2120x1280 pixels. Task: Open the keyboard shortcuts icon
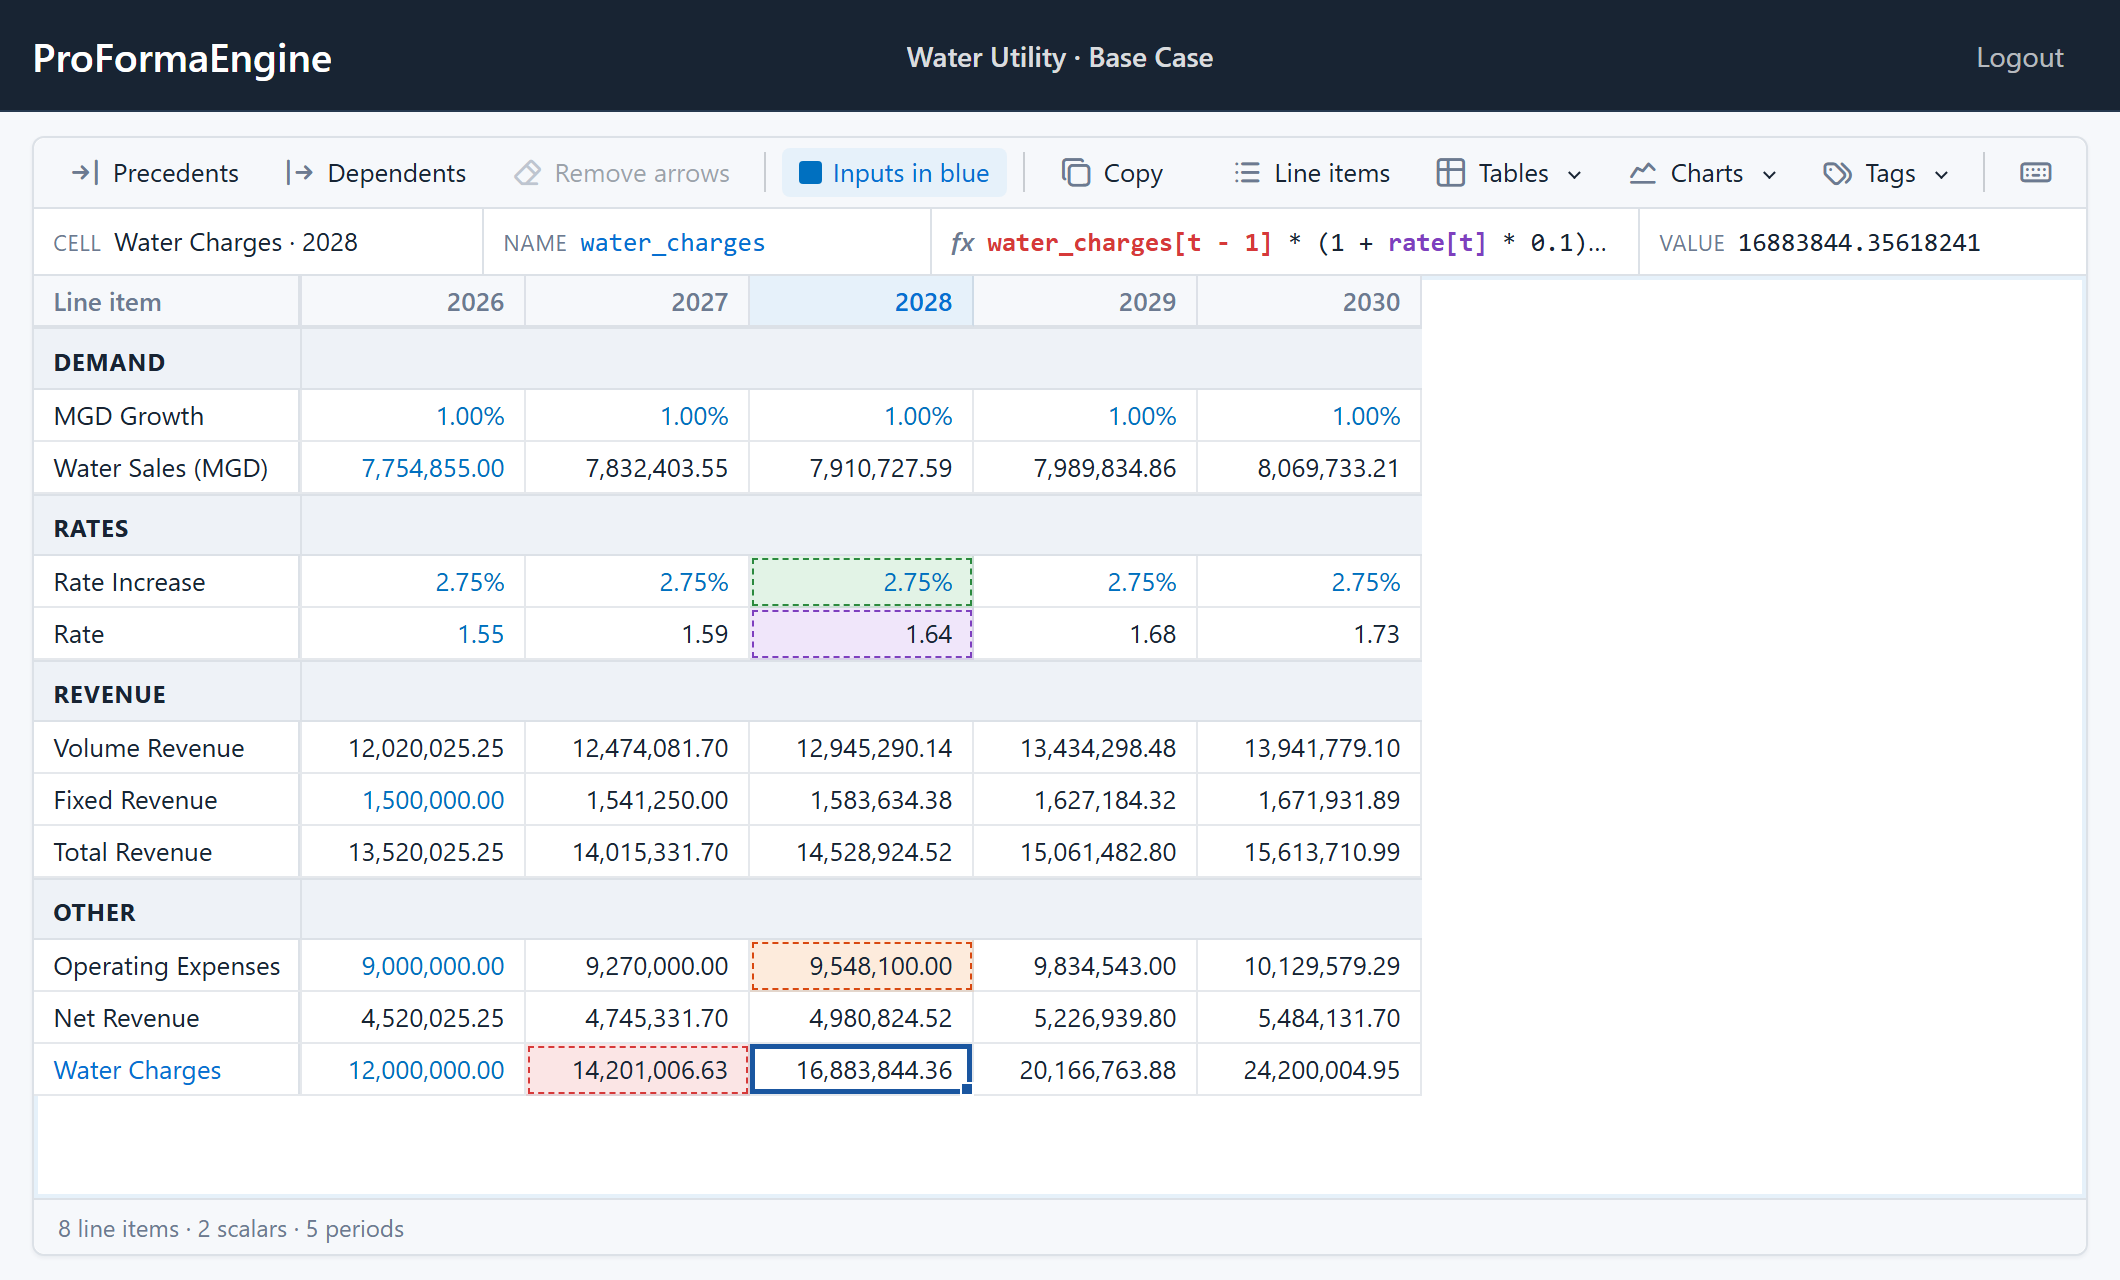[x=2036, y=173]
